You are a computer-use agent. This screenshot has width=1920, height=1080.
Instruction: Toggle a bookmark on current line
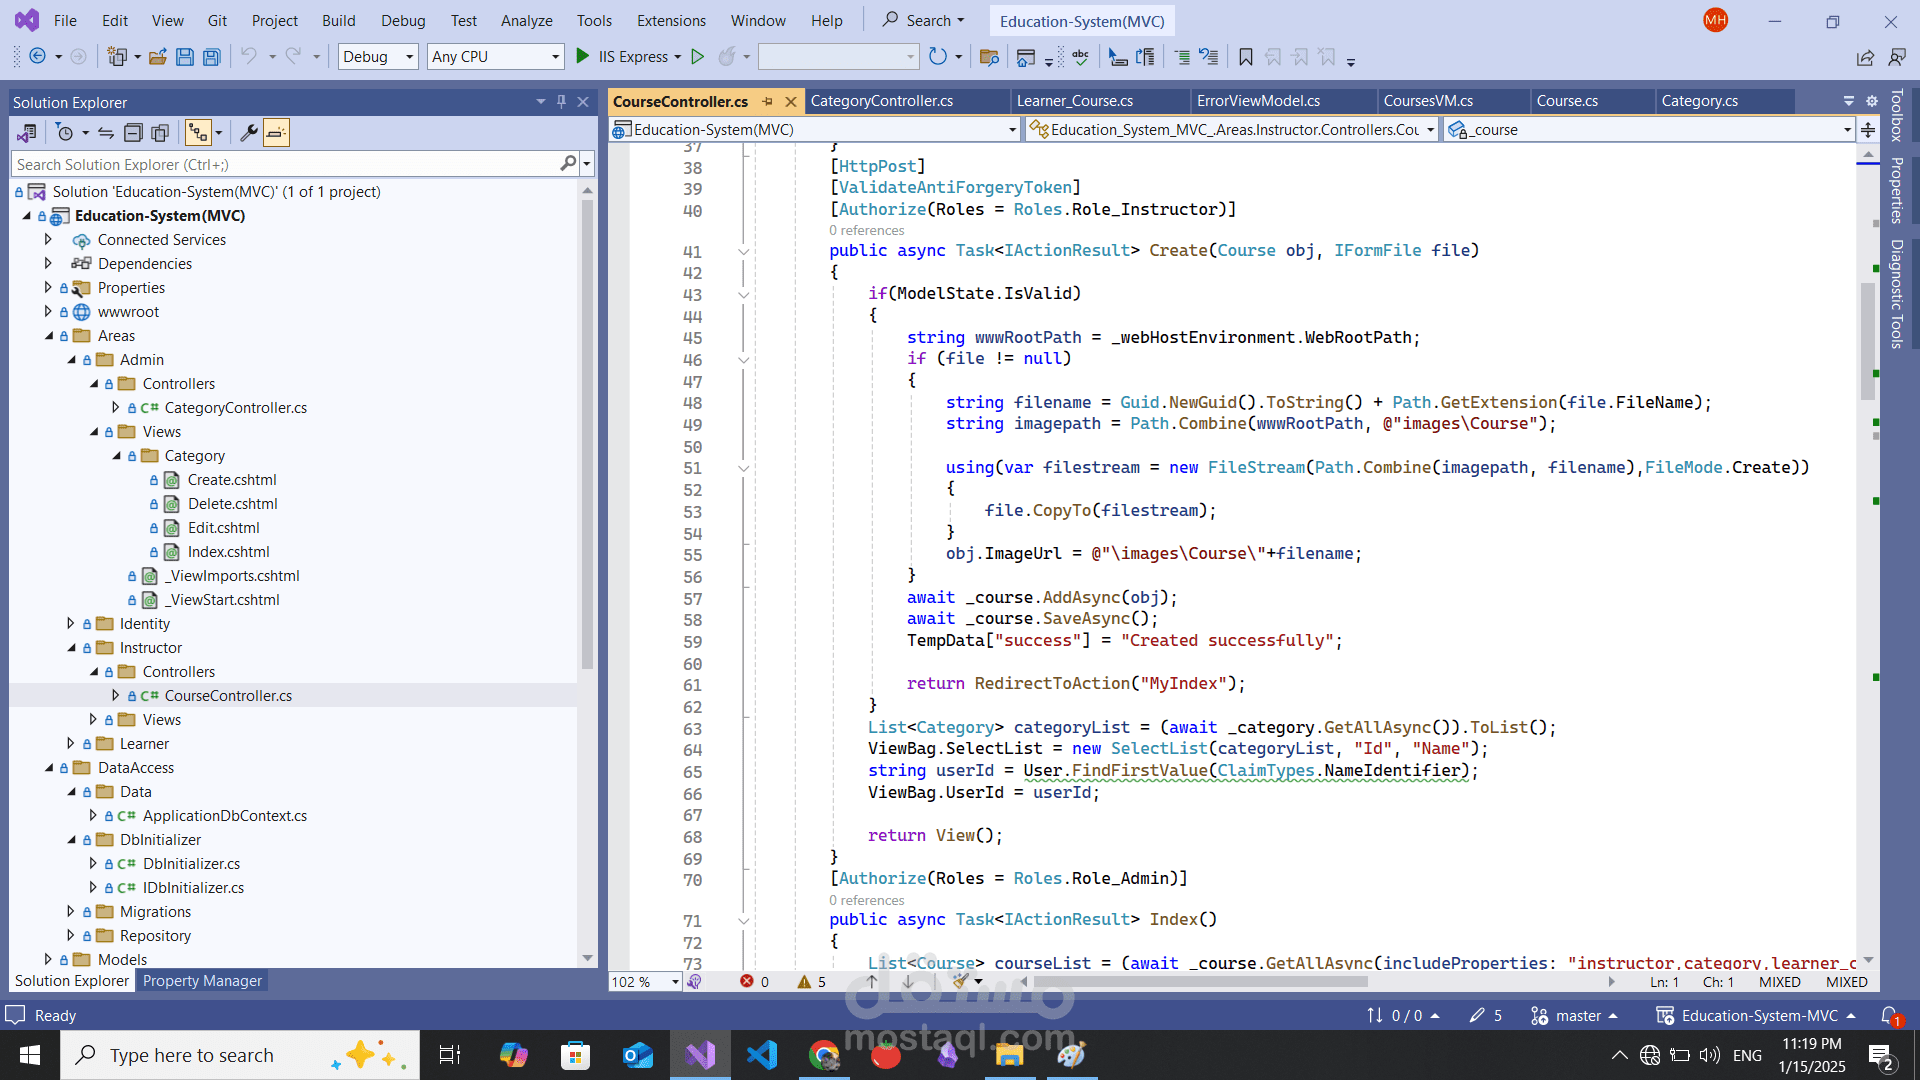(1245, 57)
